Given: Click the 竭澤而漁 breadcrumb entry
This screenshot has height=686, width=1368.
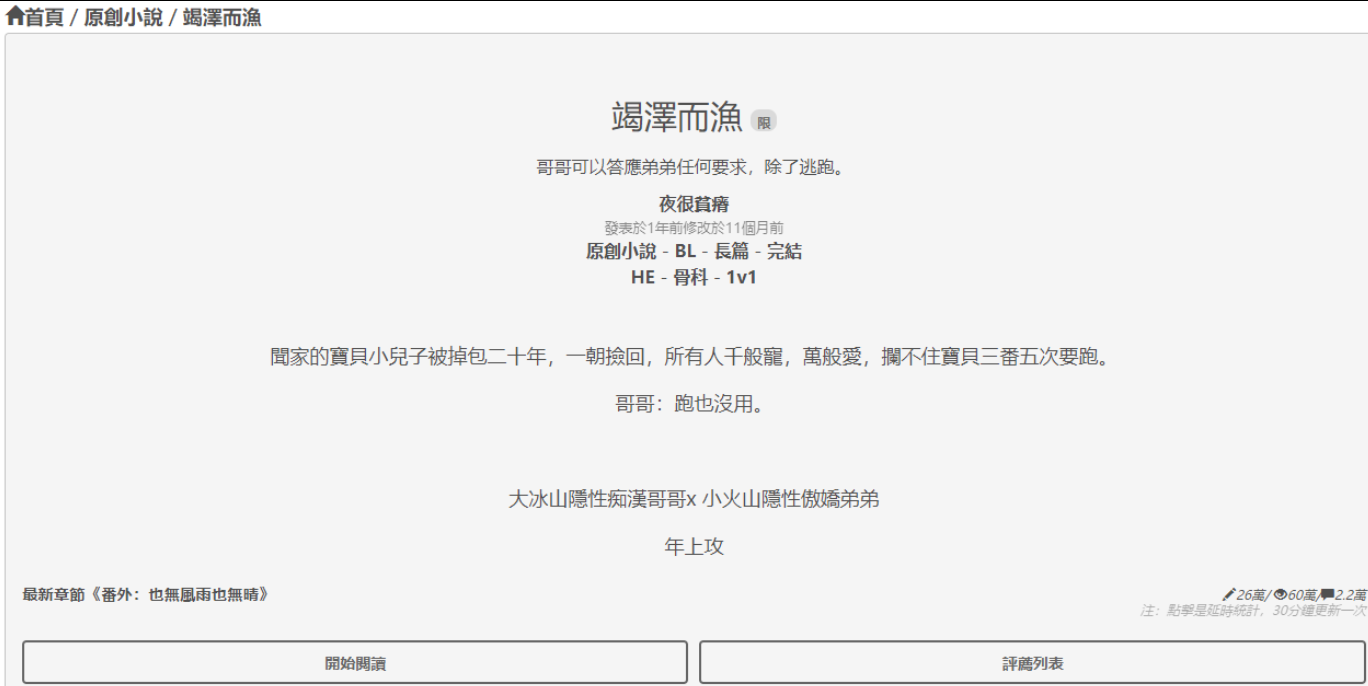Looking at the screenshot, I should tap(222, 18).
